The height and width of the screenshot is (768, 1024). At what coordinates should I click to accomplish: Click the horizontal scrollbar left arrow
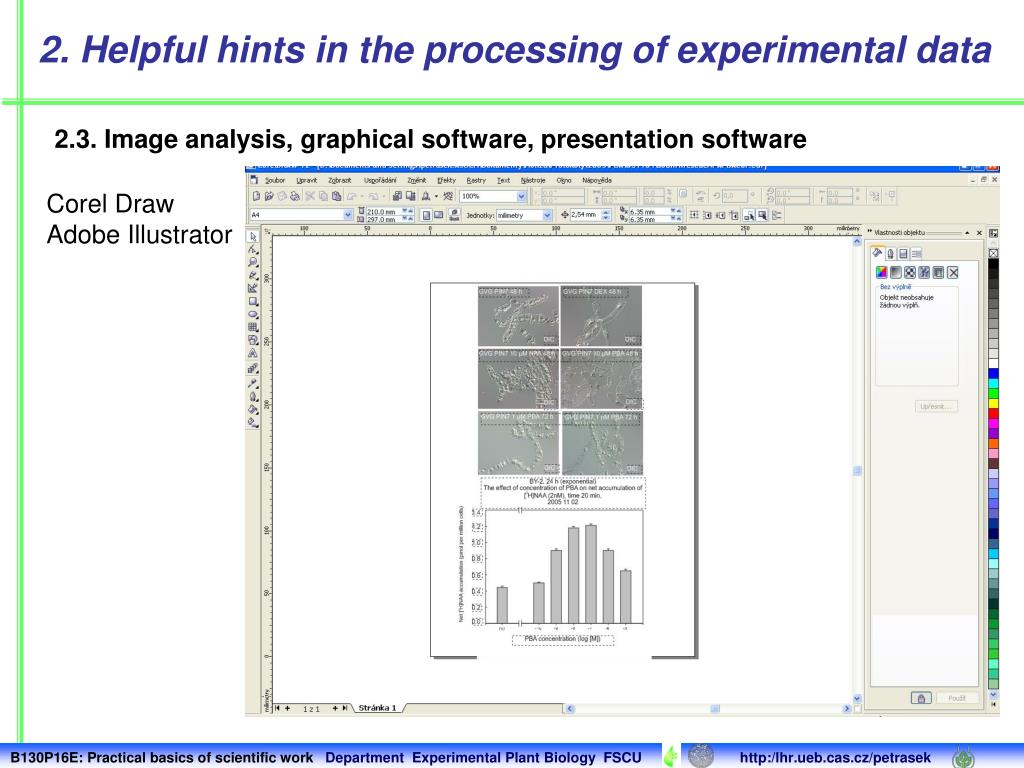click(569, 709)
